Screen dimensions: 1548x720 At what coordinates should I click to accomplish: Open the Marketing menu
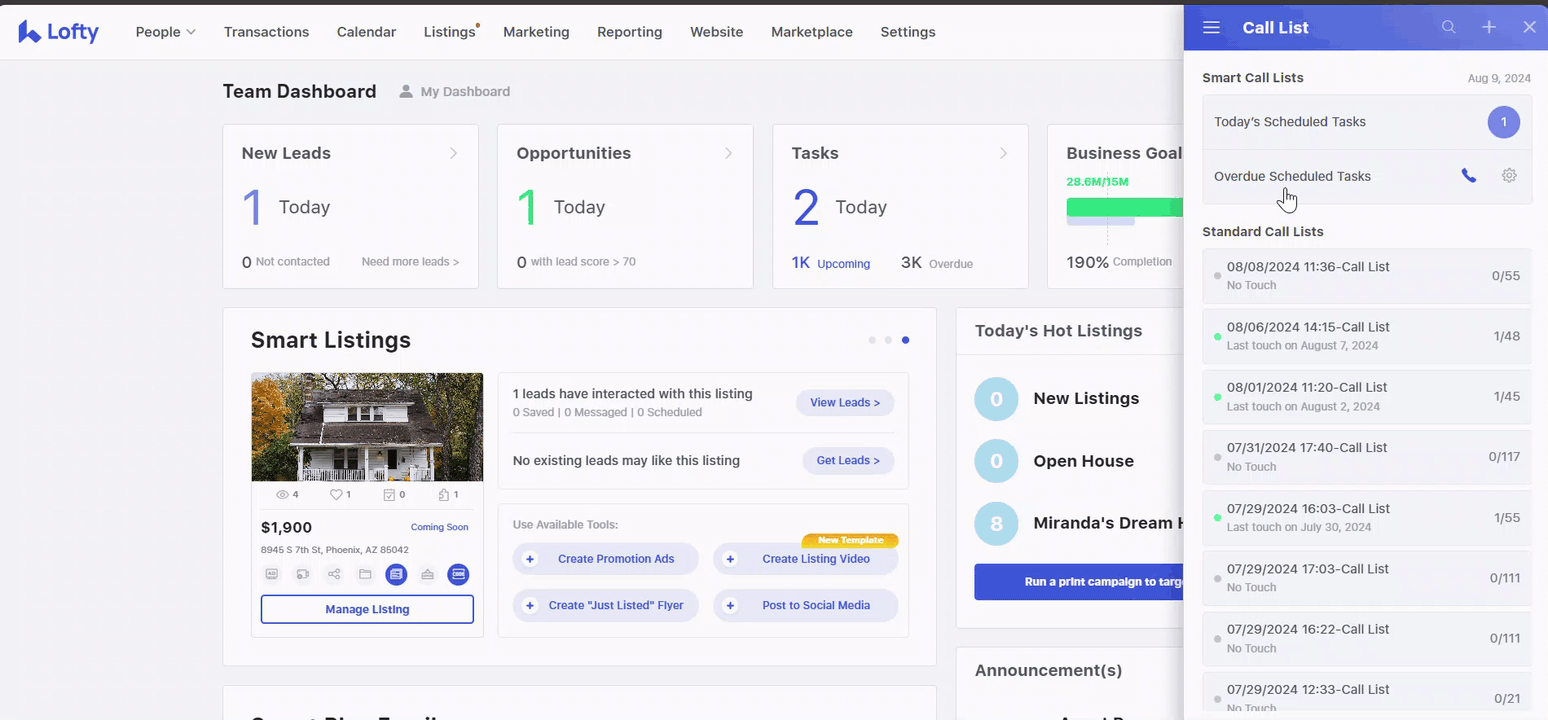click(x=536, y=32)
